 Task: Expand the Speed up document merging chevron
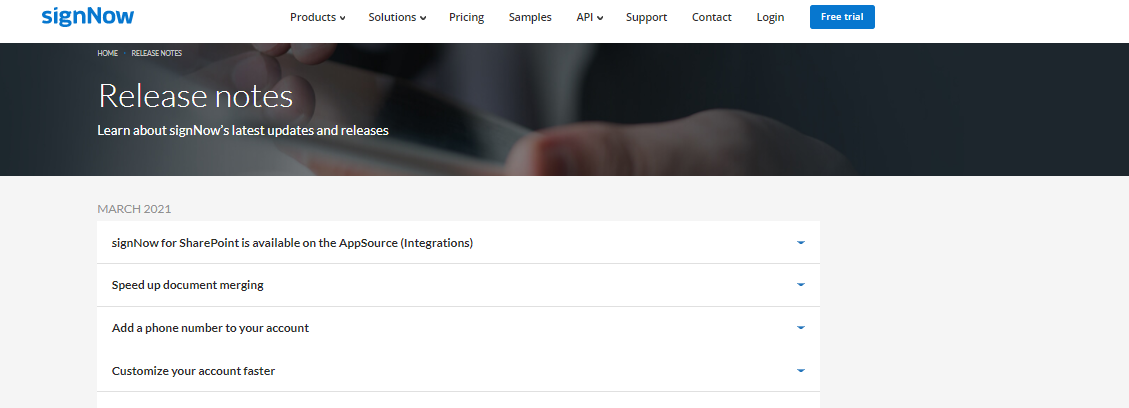[x=801, y=285]
